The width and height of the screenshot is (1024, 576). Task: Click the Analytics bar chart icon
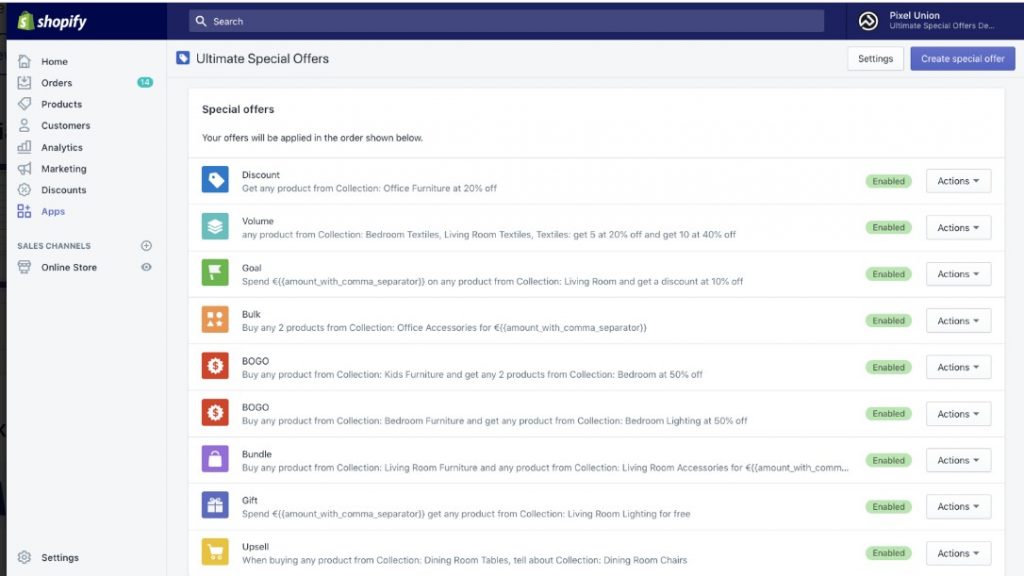pos(24,147)
